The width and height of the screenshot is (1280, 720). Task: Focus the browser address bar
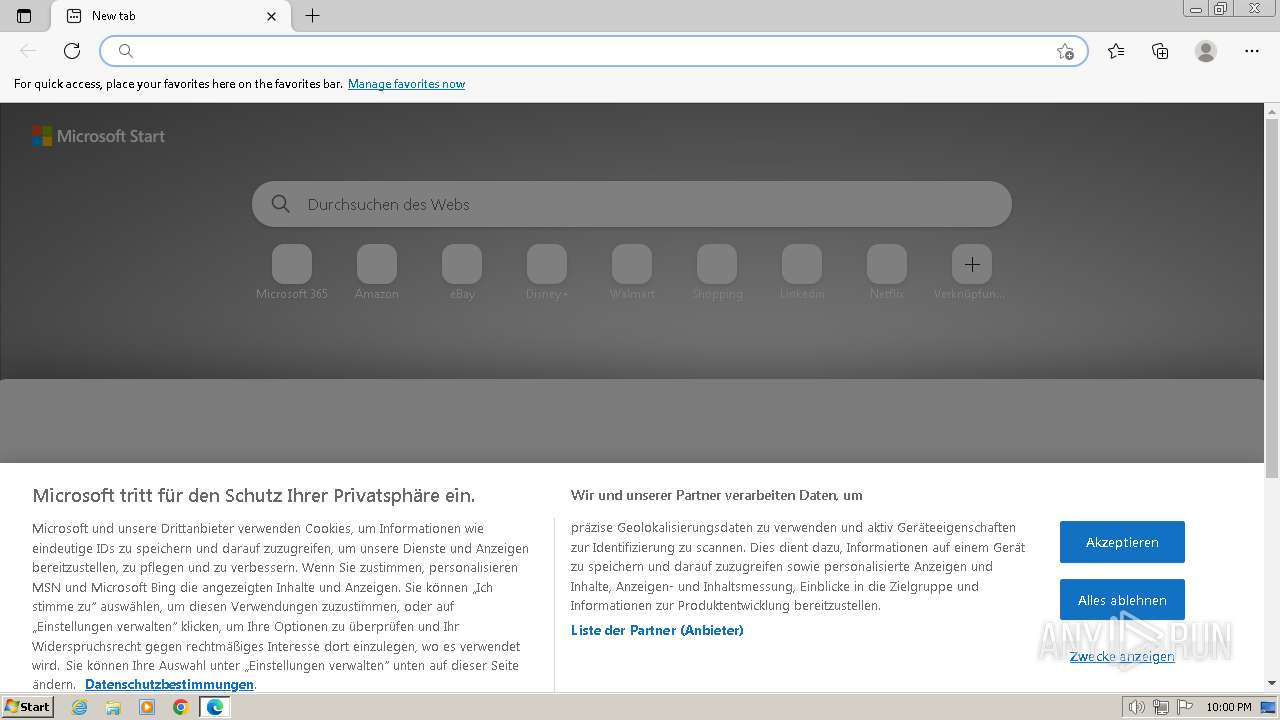pyautogui.click(x=594, y=51)
